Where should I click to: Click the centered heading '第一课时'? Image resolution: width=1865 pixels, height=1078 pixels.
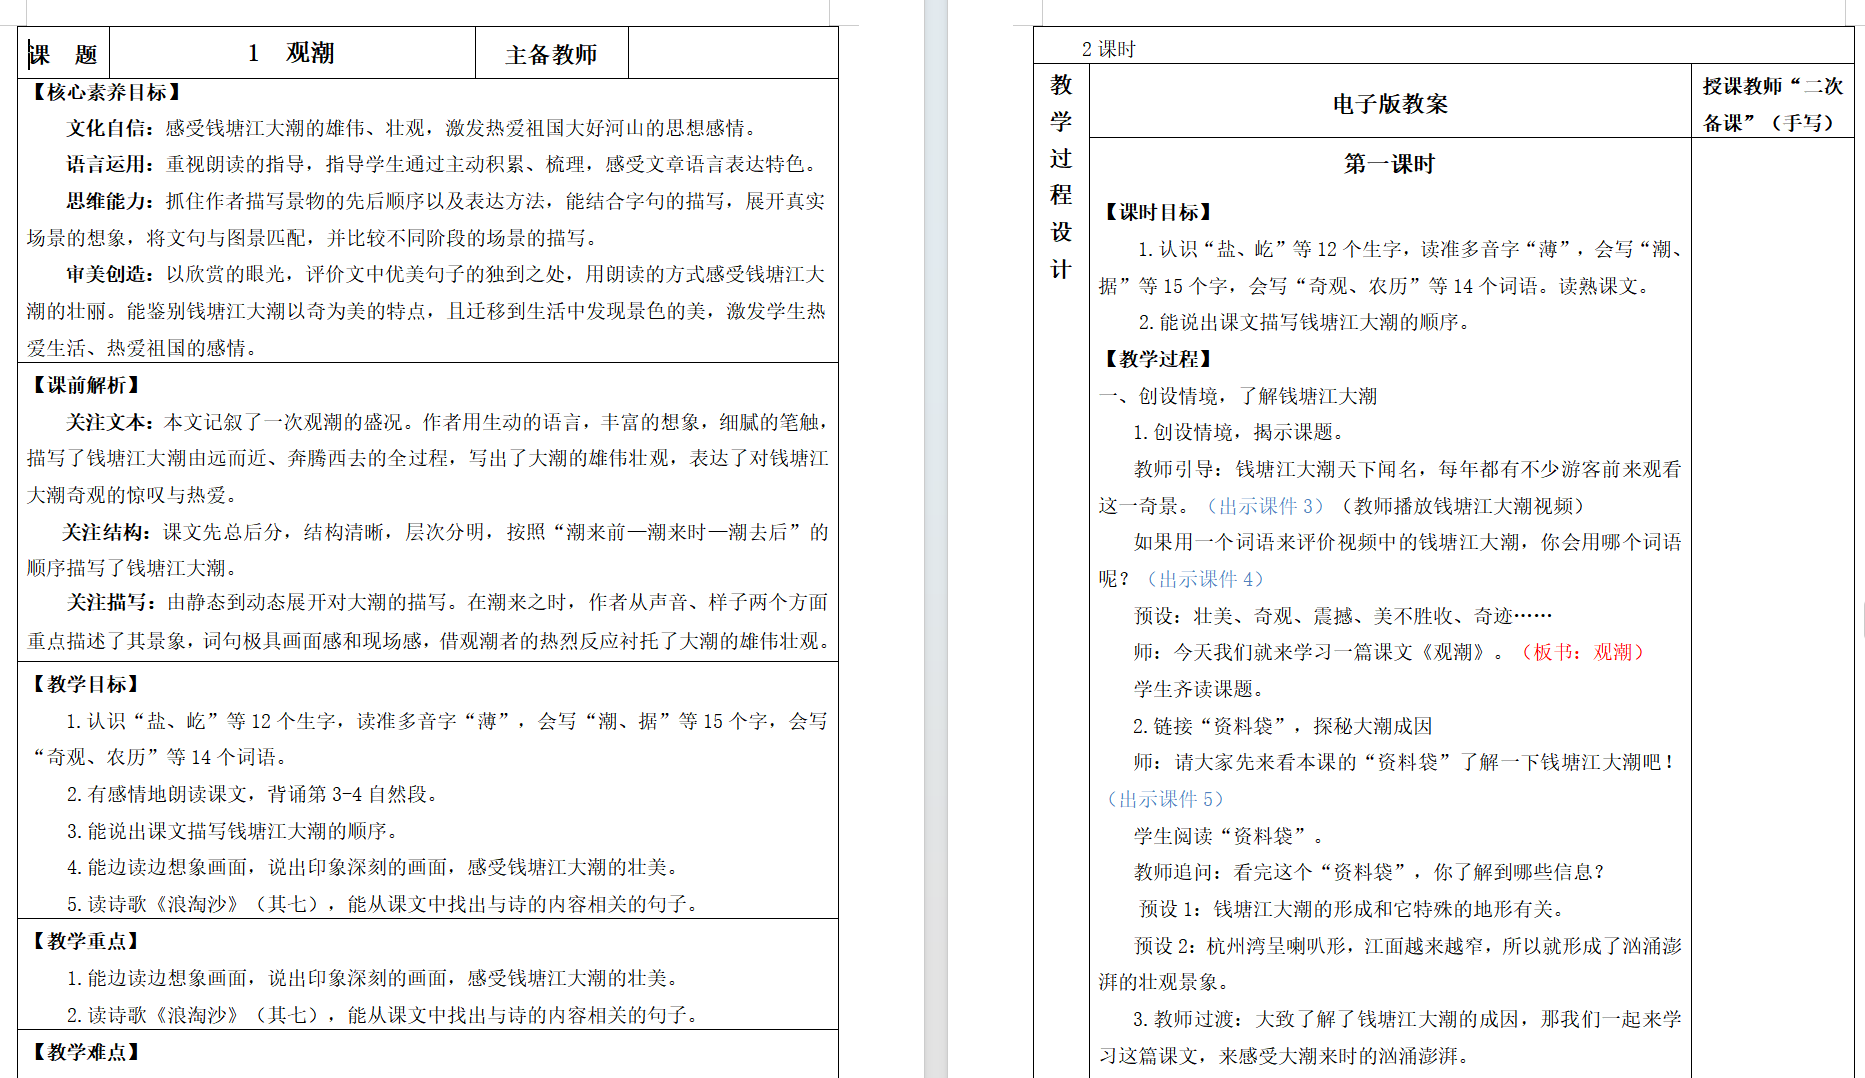[x=1390, y=164]
